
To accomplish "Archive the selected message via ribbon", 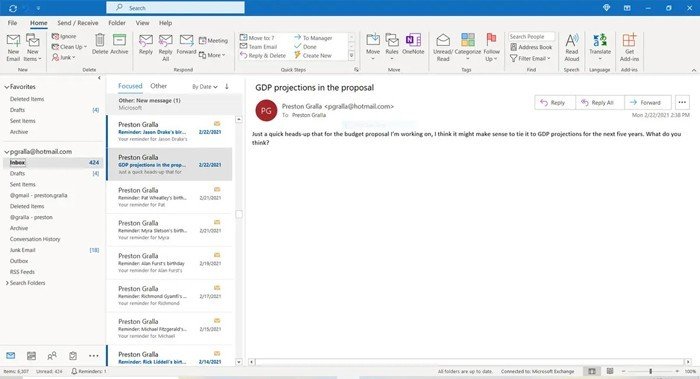I will tap(119, 44).
